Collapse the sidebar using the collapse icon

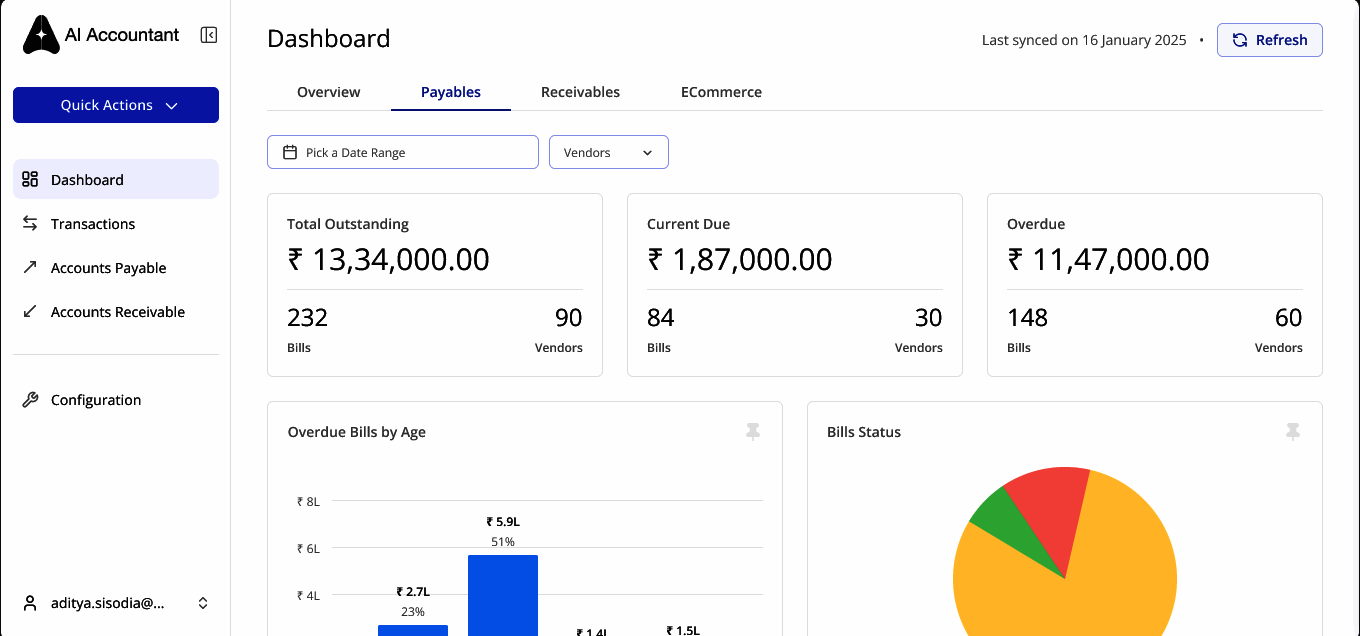(208, 34)
